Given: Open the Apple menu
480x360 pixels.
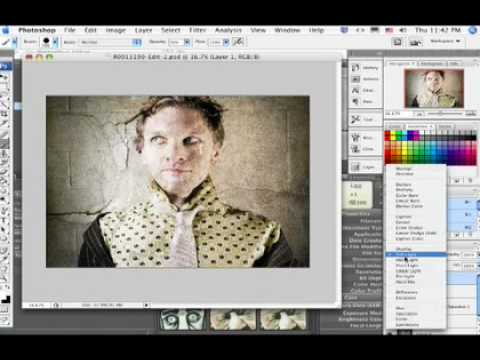Looking at the screenshot, I should pyautogui.click(x=5, y=30).
